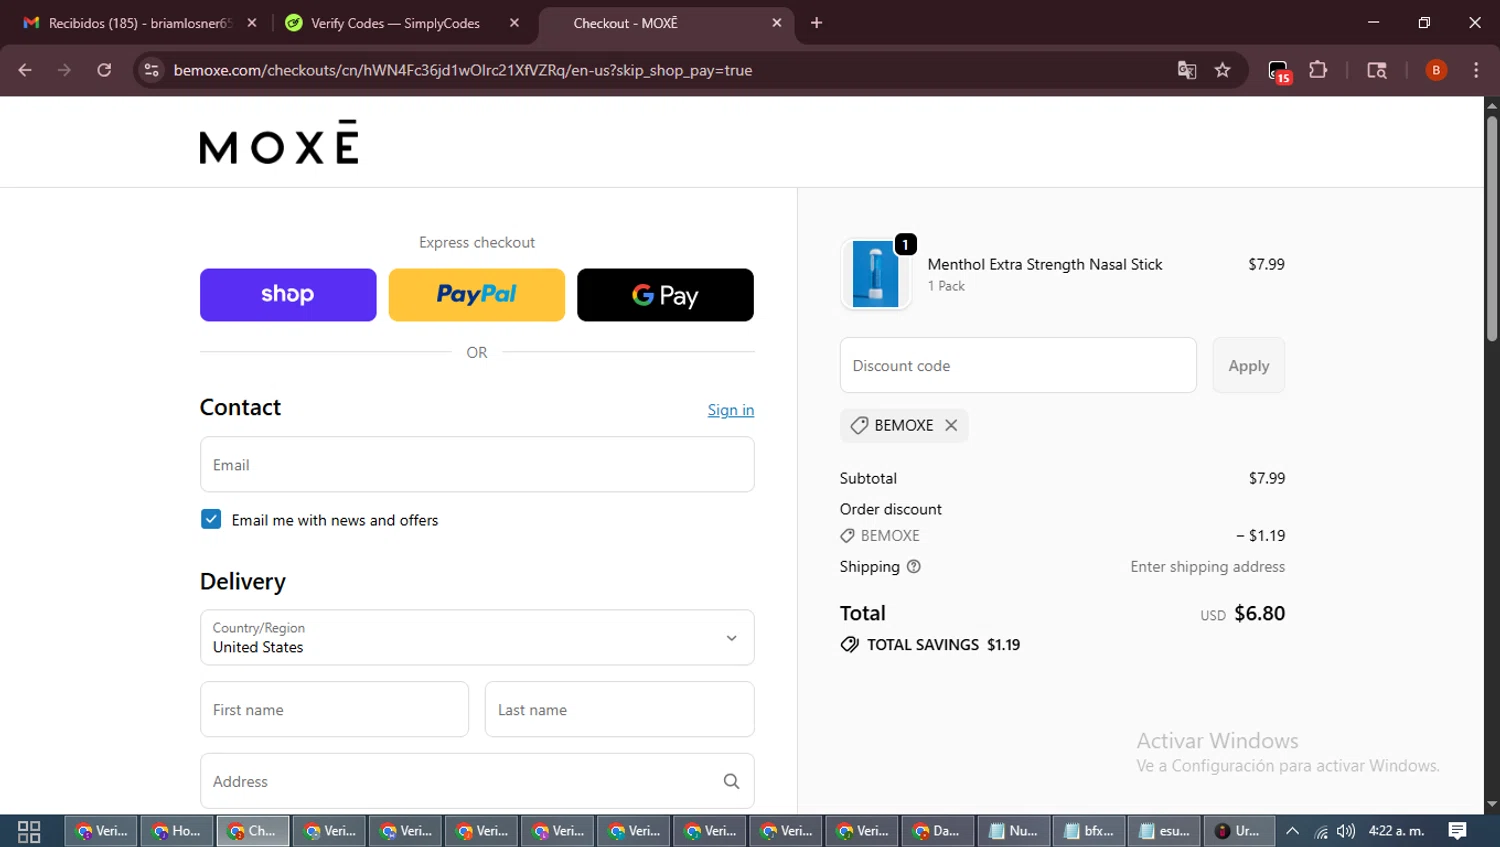
Task: Focus the Address field
Action: 477,781
